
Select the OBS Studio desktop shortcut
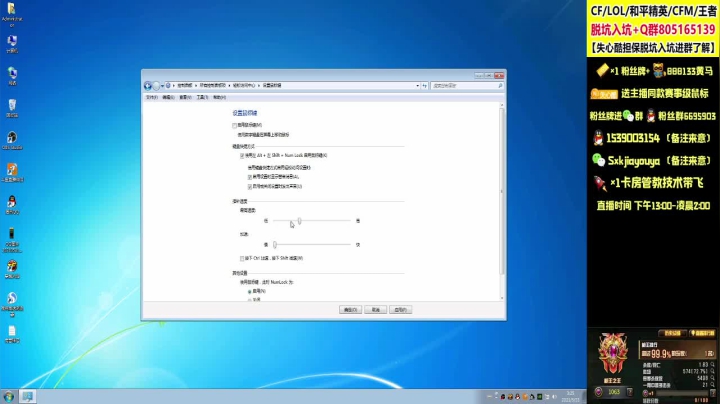click(12, 140)
